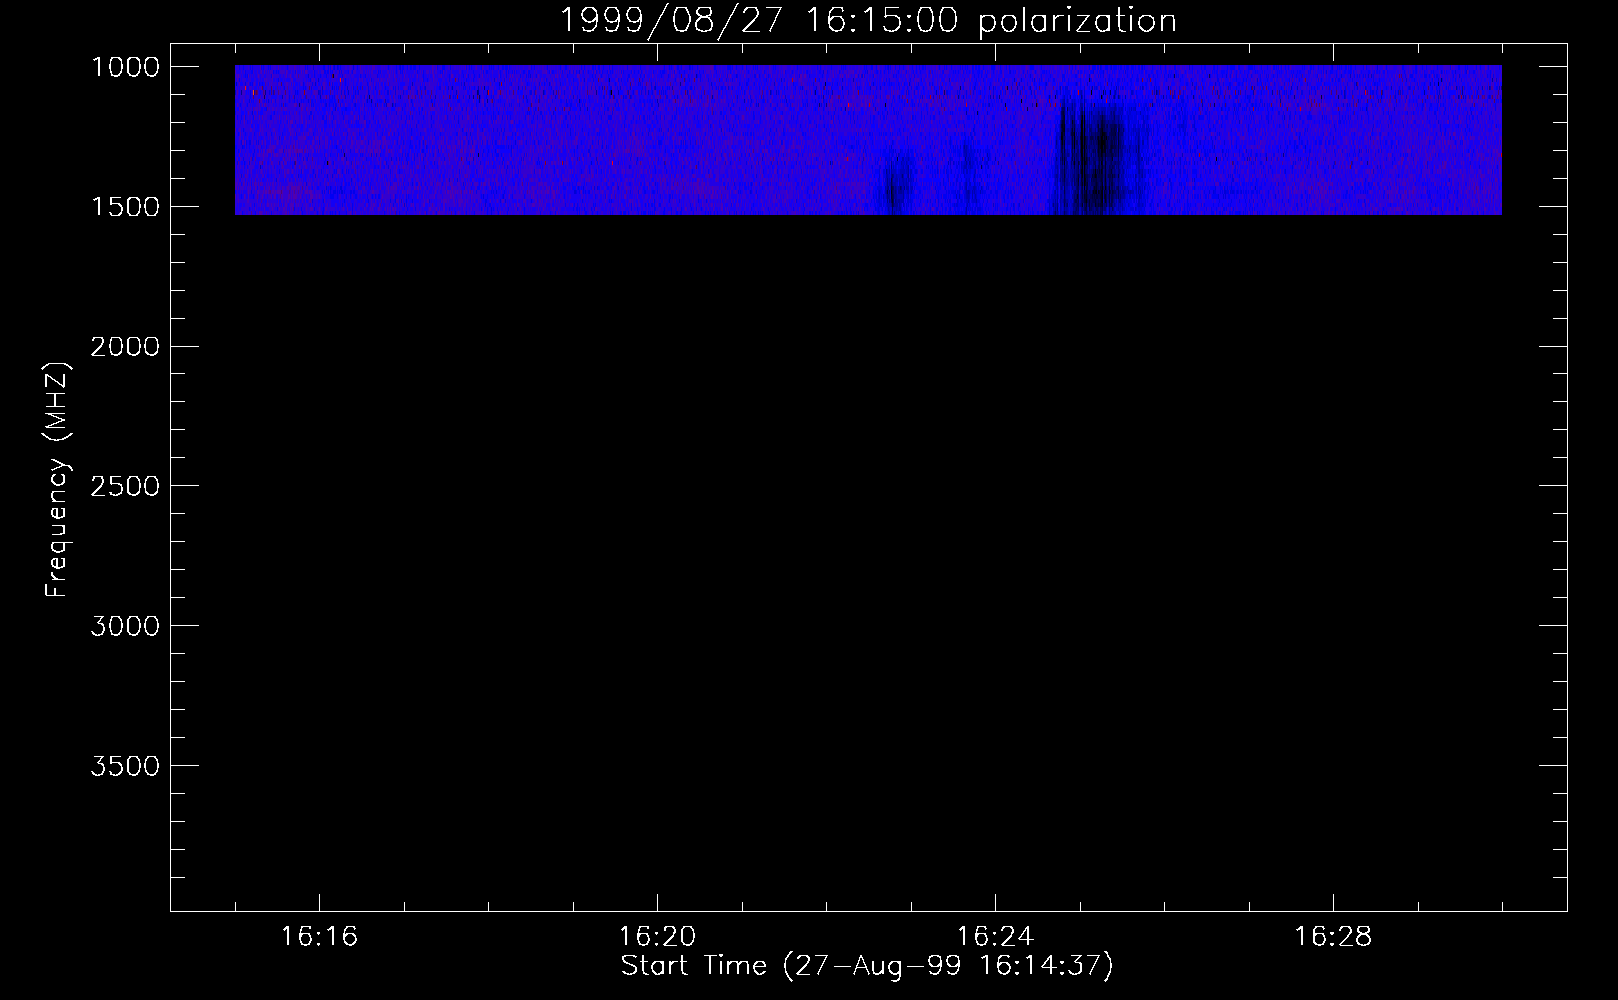Image resolution: width=1618 pixels, height=1000 pixels.
Task: Click the plot title '1999/08/27 16:15:00 polarization'
Action: pyautogui.click(x=867, y=20)
